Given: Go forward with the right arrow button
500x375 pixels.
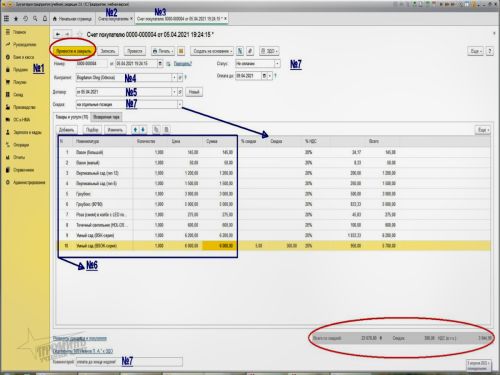Looking at the screenshot, I should coord(67,34).
